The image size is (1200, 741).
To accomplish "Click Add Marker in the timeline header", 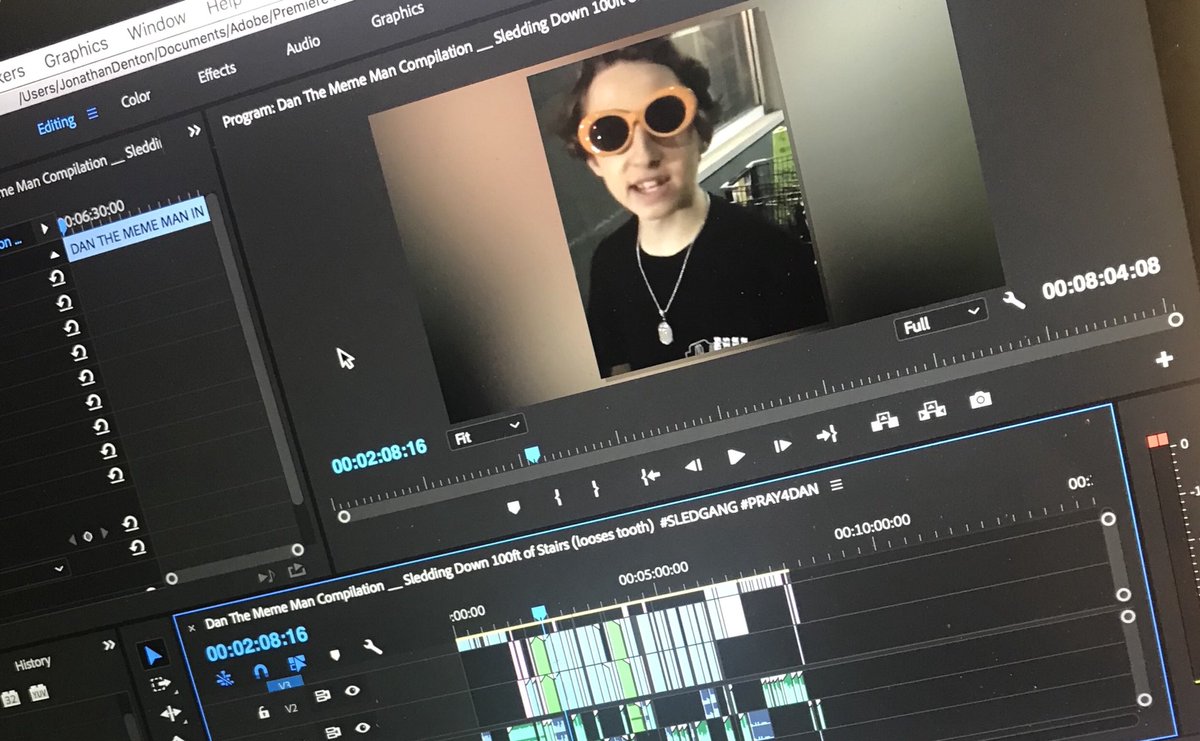I will coord(334,655).
